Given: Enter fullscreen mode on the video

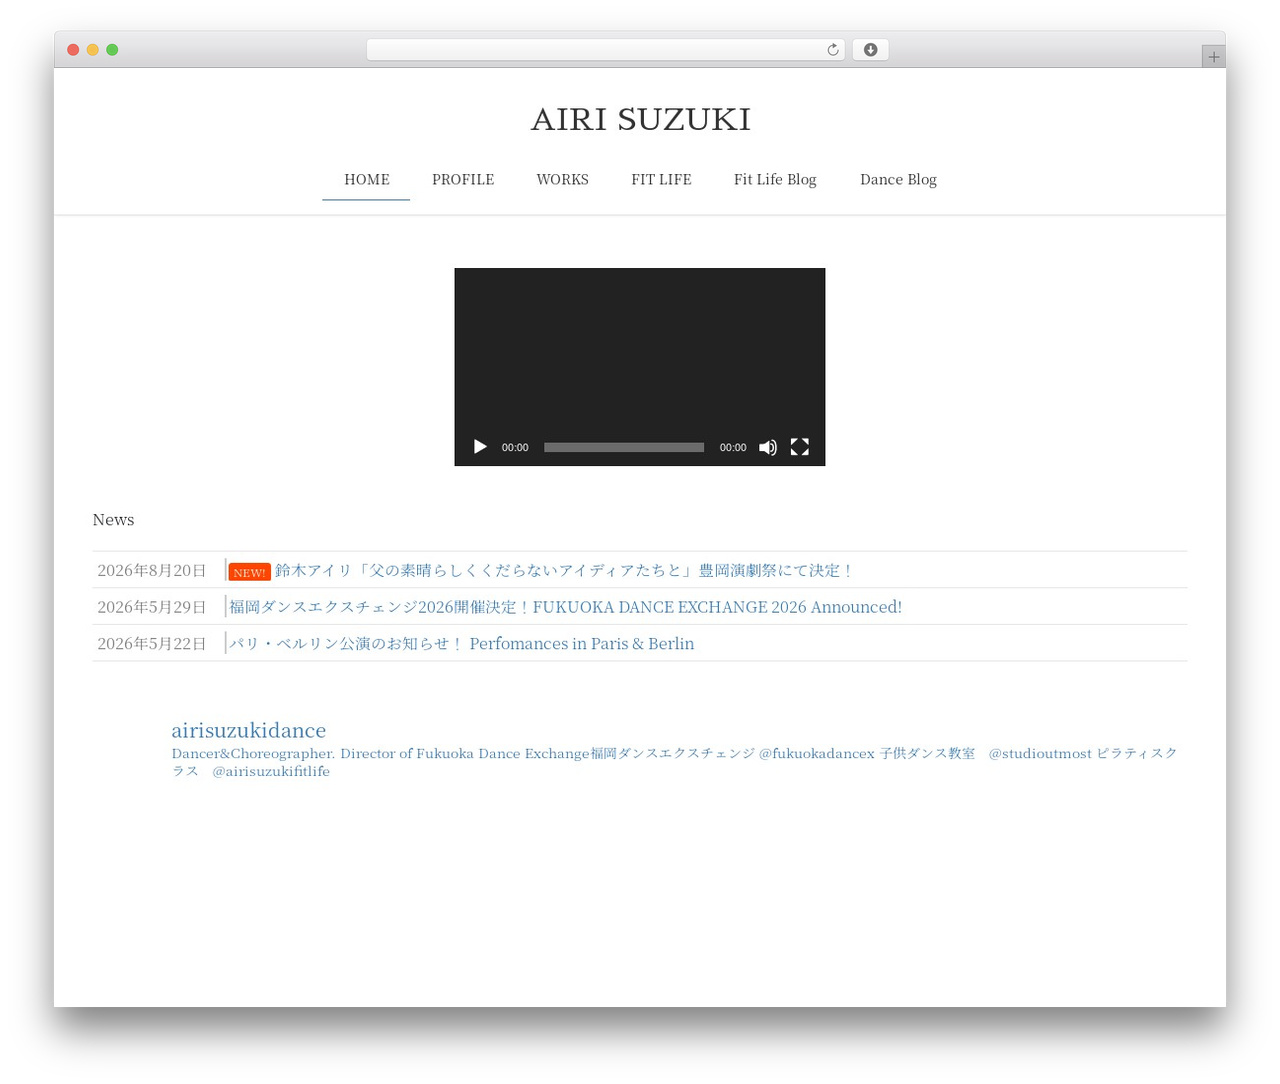Looking at the screenshot, I should coord(800,447).
